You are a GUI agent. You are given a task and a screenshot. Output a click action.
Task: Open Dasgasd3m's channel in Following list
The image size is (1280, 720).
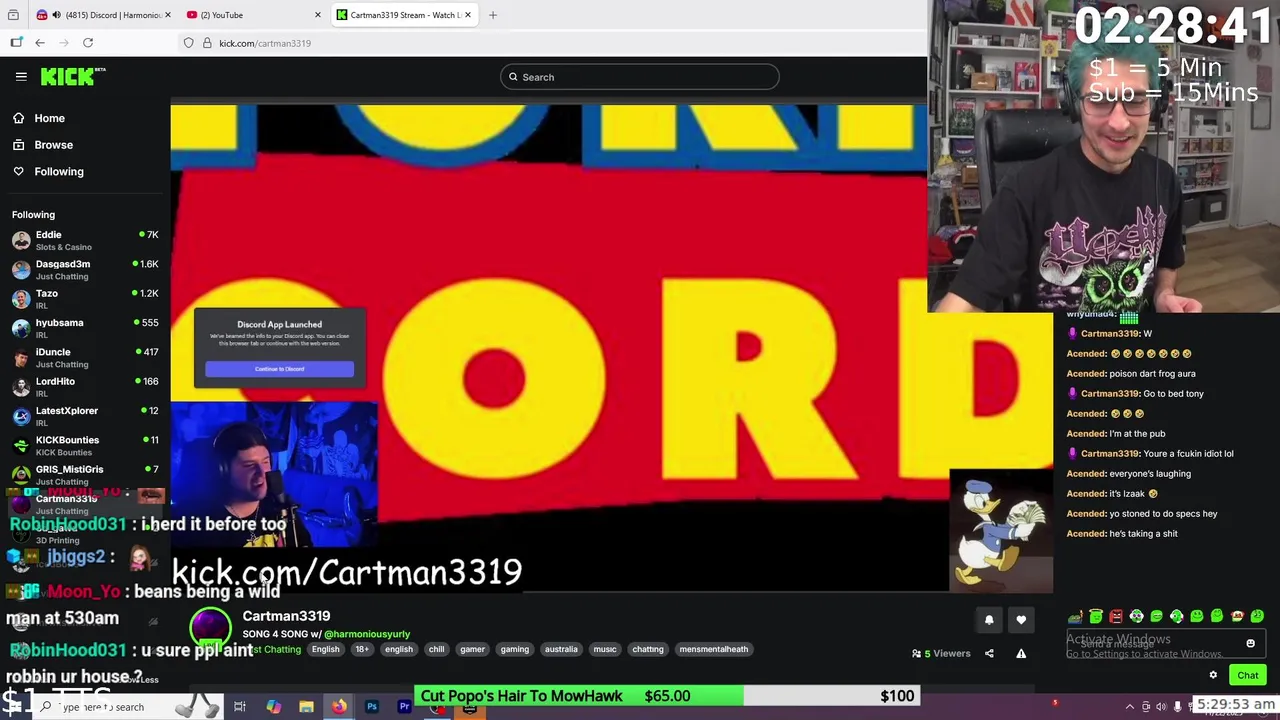85,270
